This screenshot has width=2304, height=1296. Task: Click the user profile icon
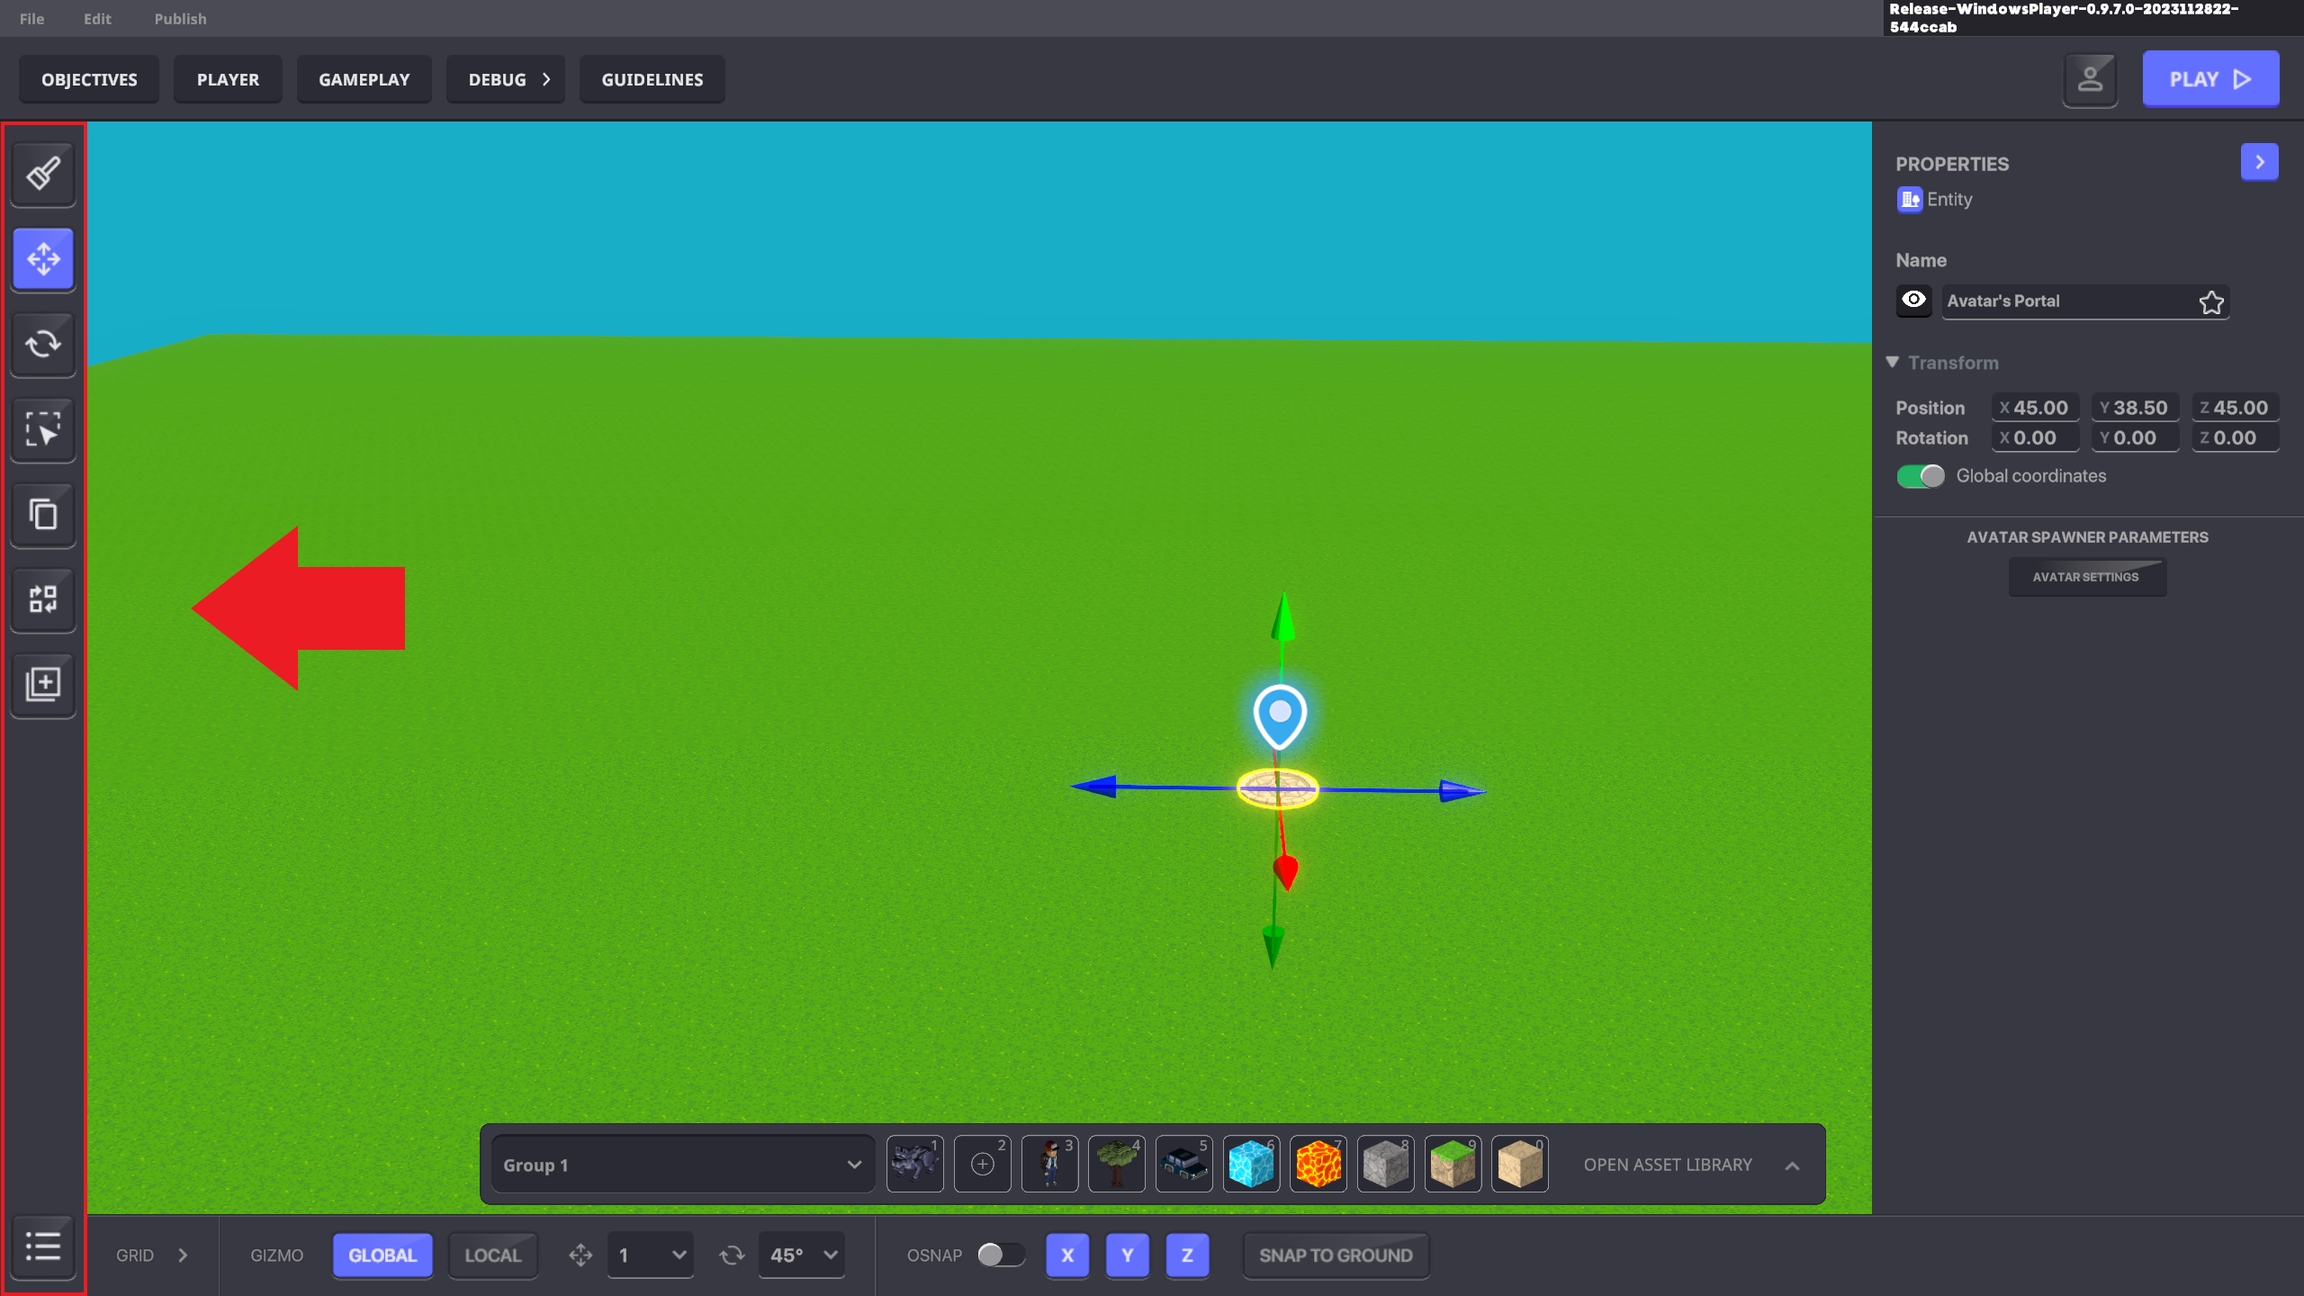tap(2090, 79)
